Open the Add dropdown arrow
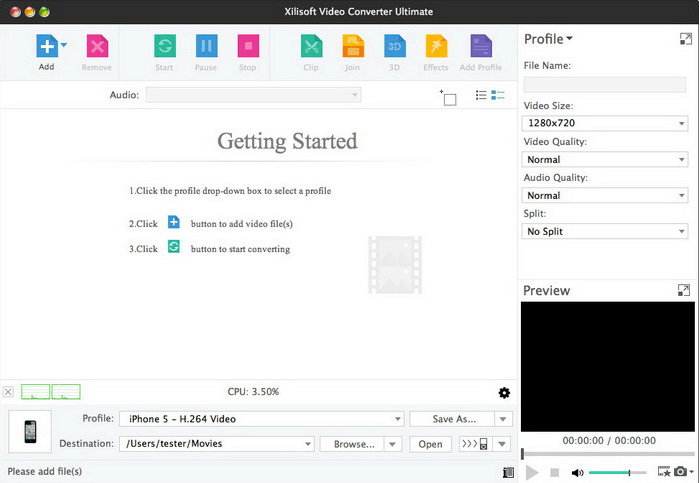Image resolution: width=700 pixels, height=483 pixels. [64, 45]
